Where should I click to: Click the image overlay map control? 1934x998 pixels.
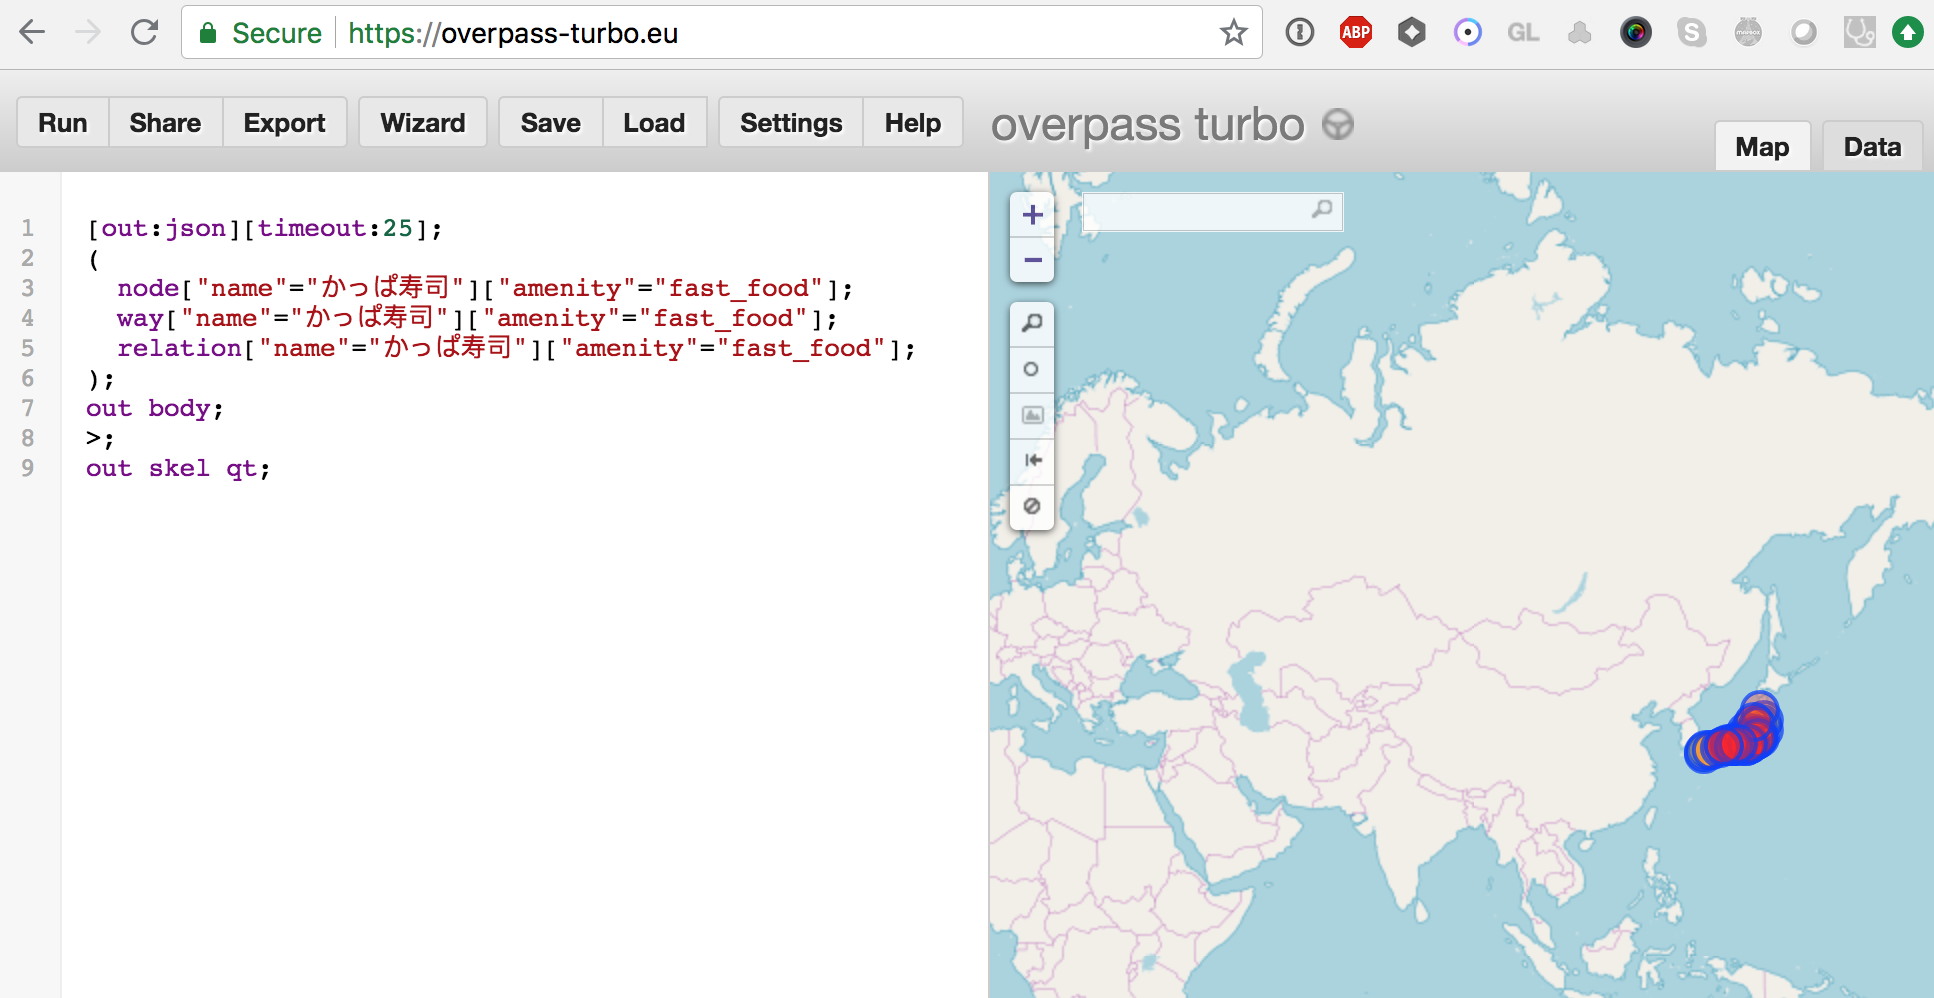coord(1032,415)
